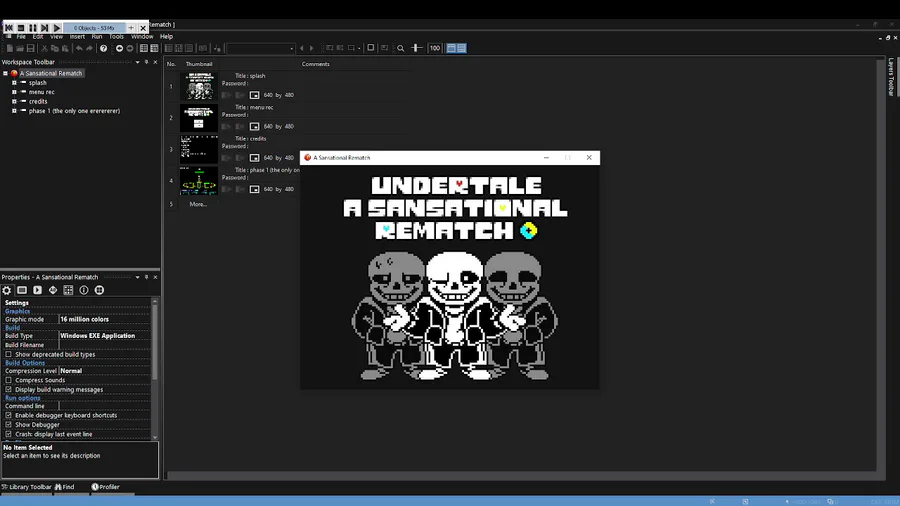Change Graphic mode 16 million colors value
Image resolution: width=900 pixels, height=506 pixels.
(104, 319)
